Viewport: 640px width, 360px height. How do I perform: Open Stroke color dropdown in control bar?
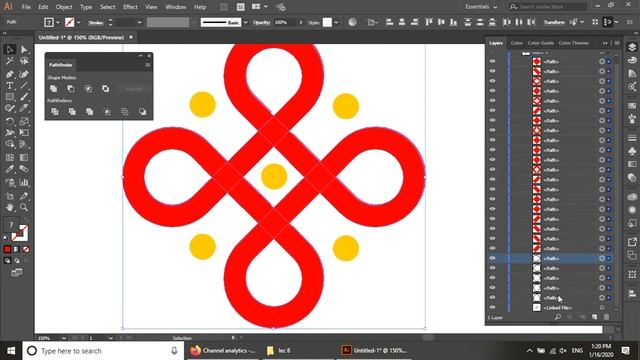pyautogui.click(x=78, y=22)
